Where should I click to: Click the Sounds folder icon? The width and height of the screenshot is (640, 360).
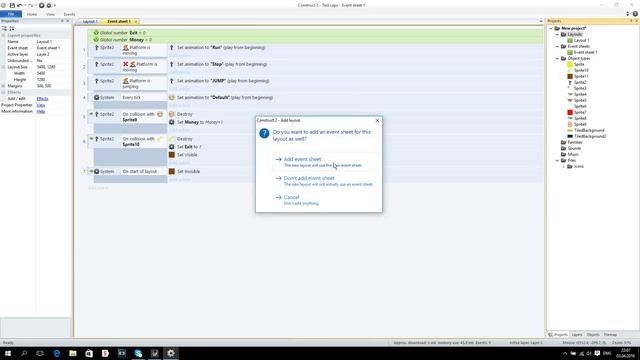coord(564,148)
